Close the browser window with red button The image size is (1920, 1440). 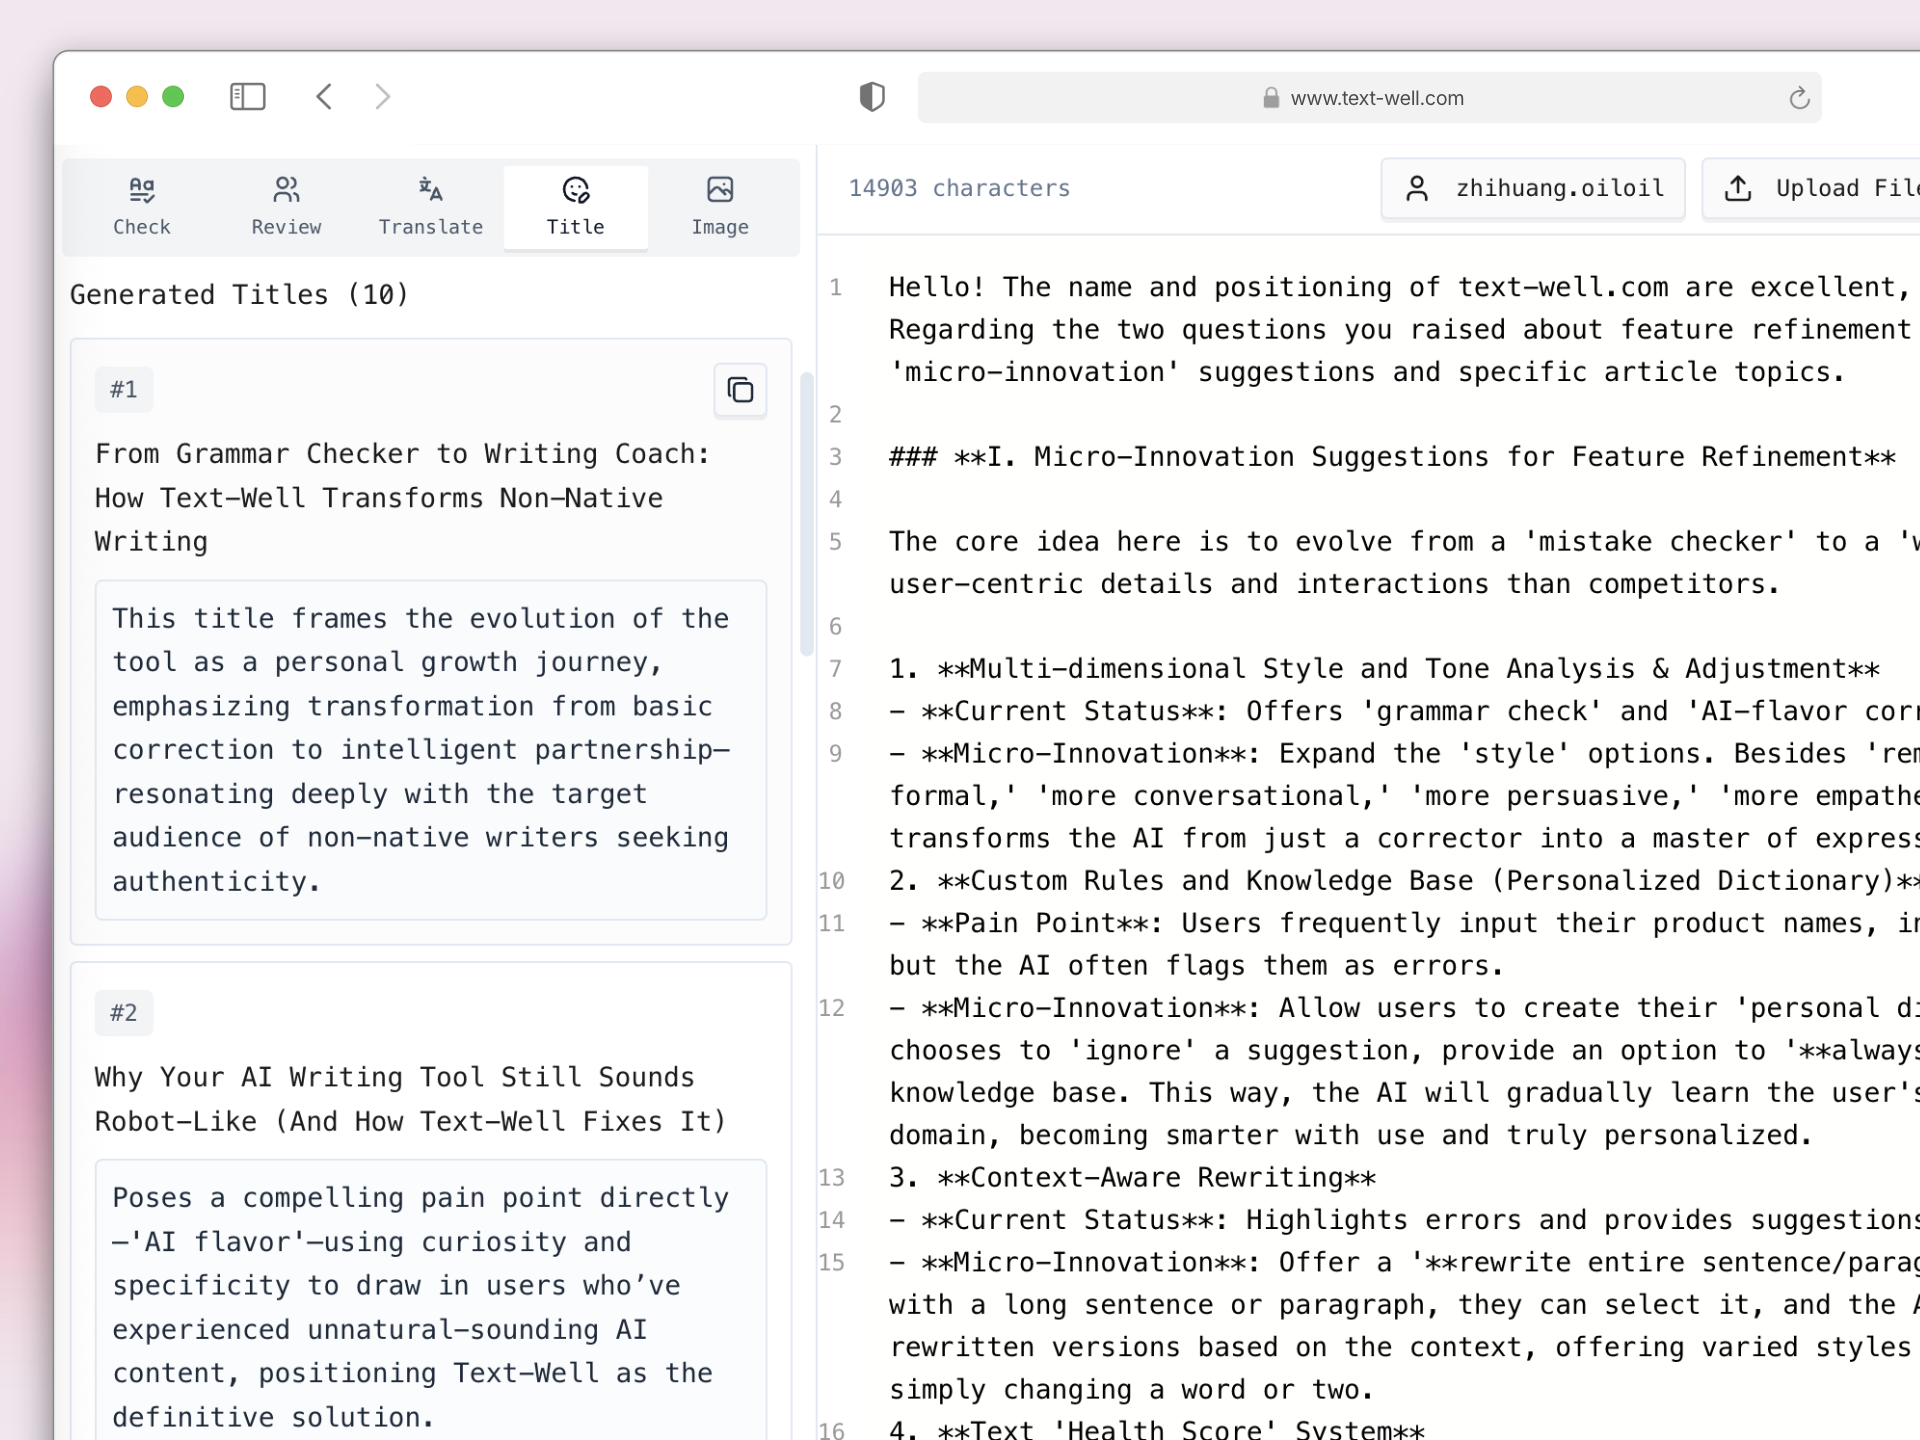tap(101, 97)
